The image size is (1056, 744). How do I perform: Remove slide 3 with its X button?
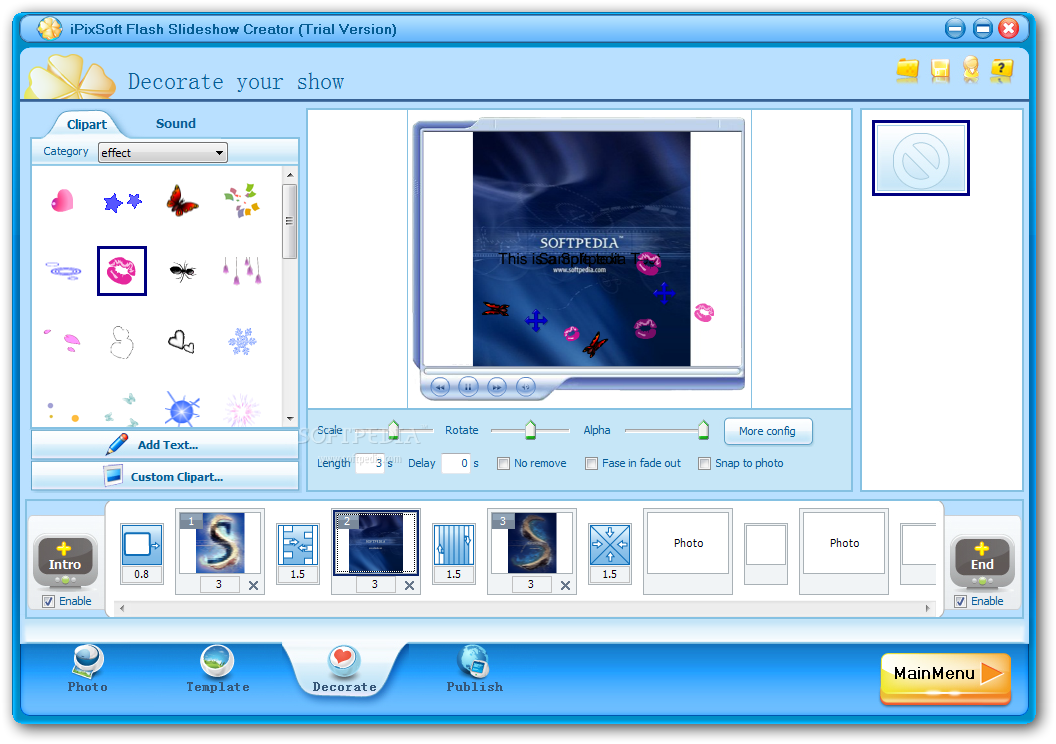tap(566, 585)
